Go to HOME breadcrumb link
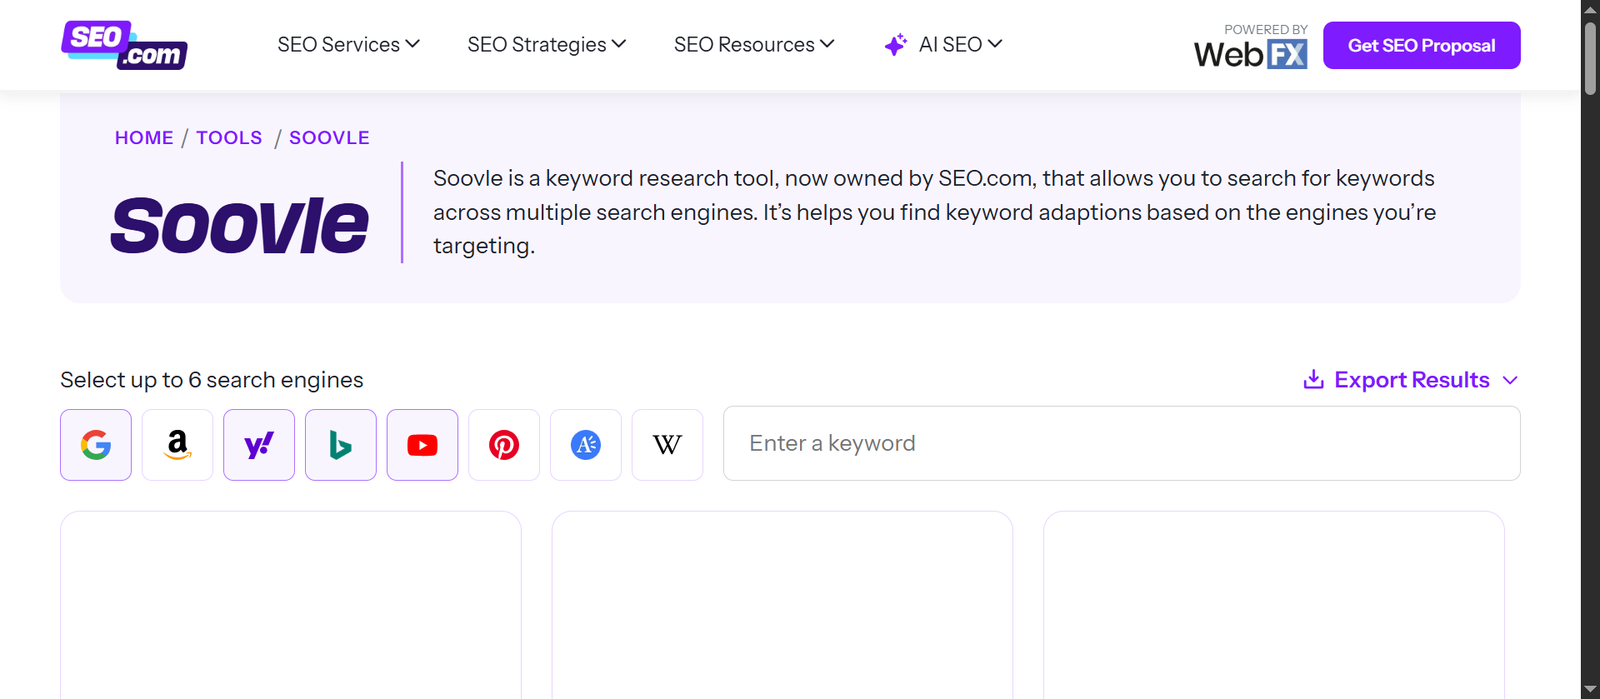Image resolution: width=1600 pixels, height=699 pixels. pos(144,138)
